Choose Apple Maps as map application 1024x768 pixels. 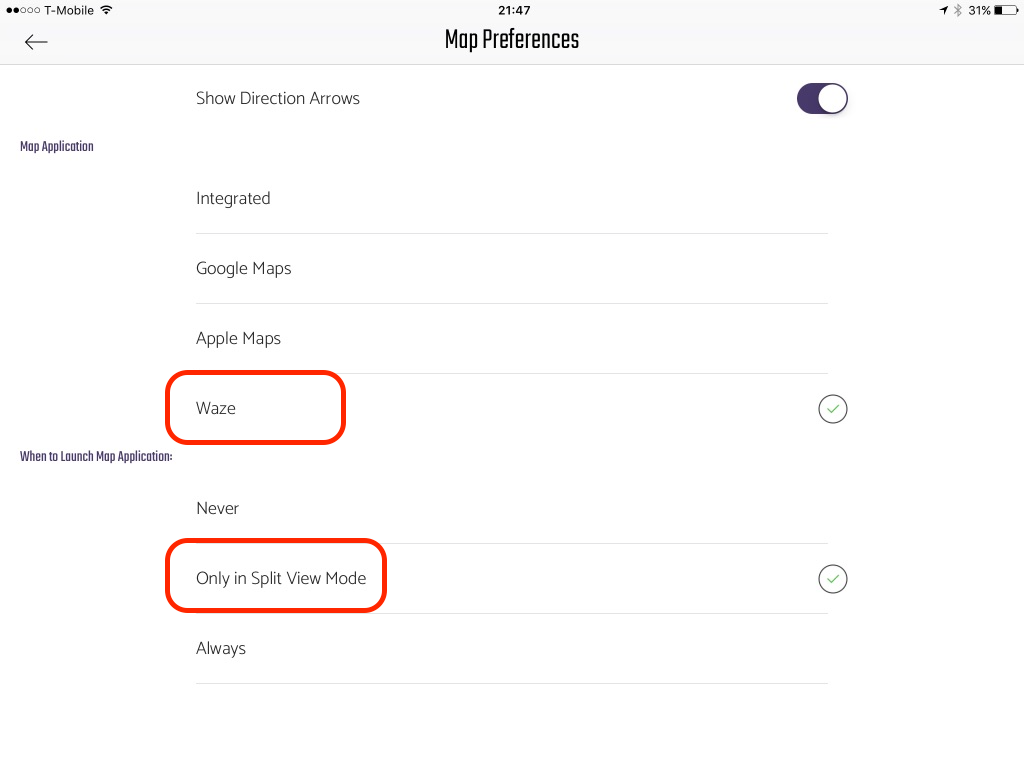click(511, 338)
